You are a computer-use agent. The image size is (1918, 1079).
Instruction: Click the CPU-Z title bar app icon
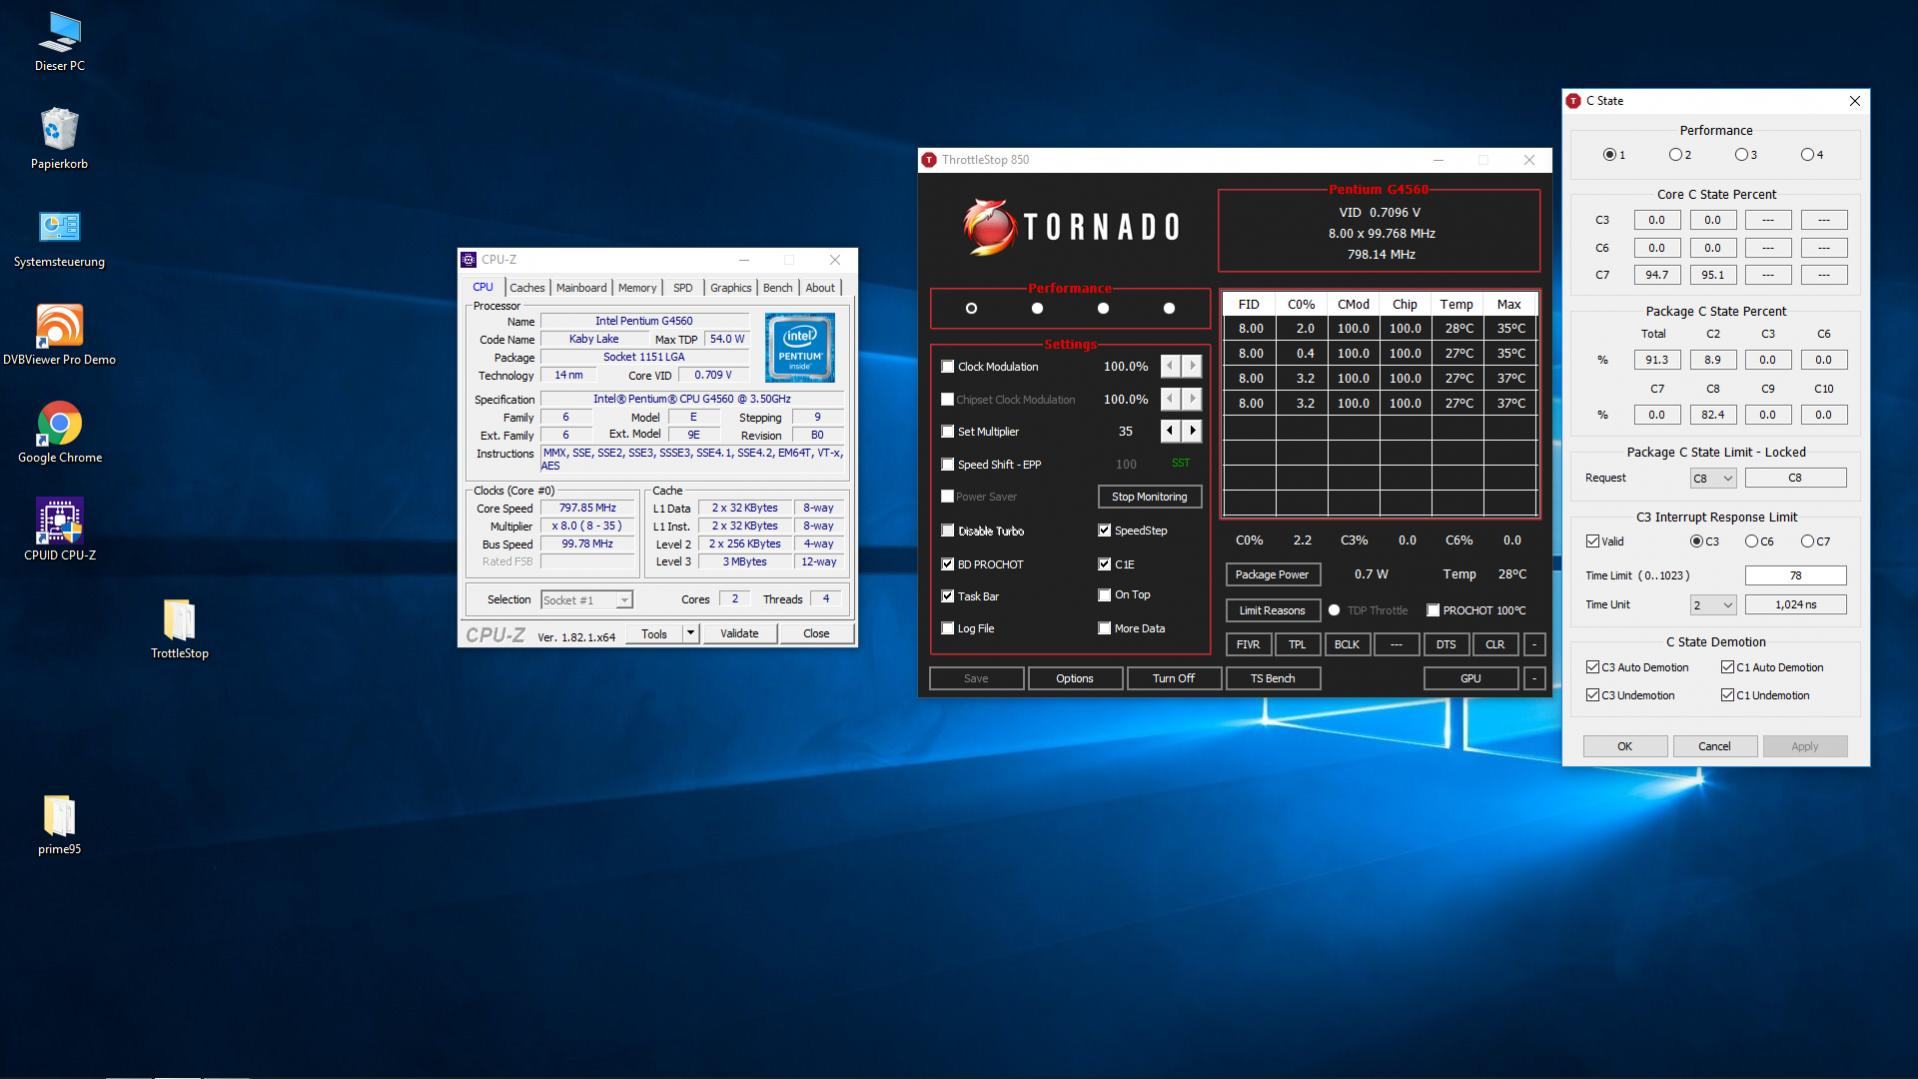pos(469,260)
